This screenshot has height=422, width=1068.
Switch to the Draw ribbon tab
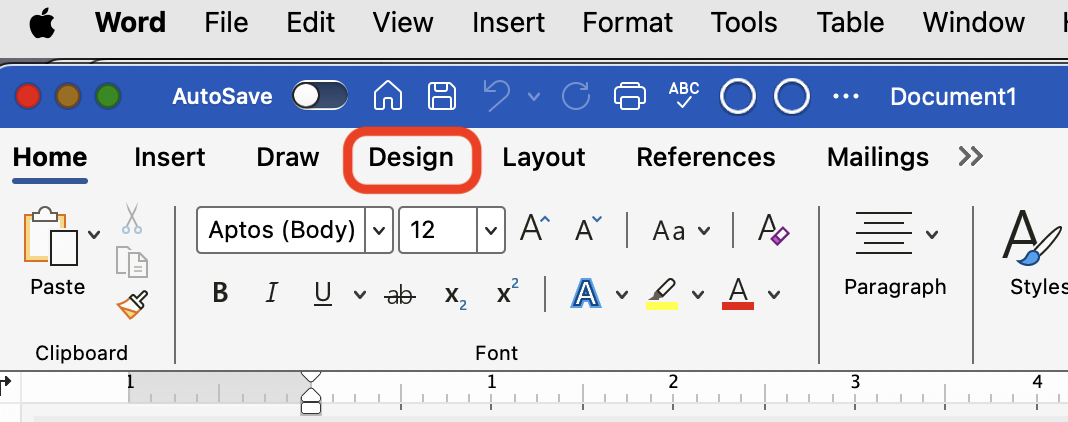(287, 158)
